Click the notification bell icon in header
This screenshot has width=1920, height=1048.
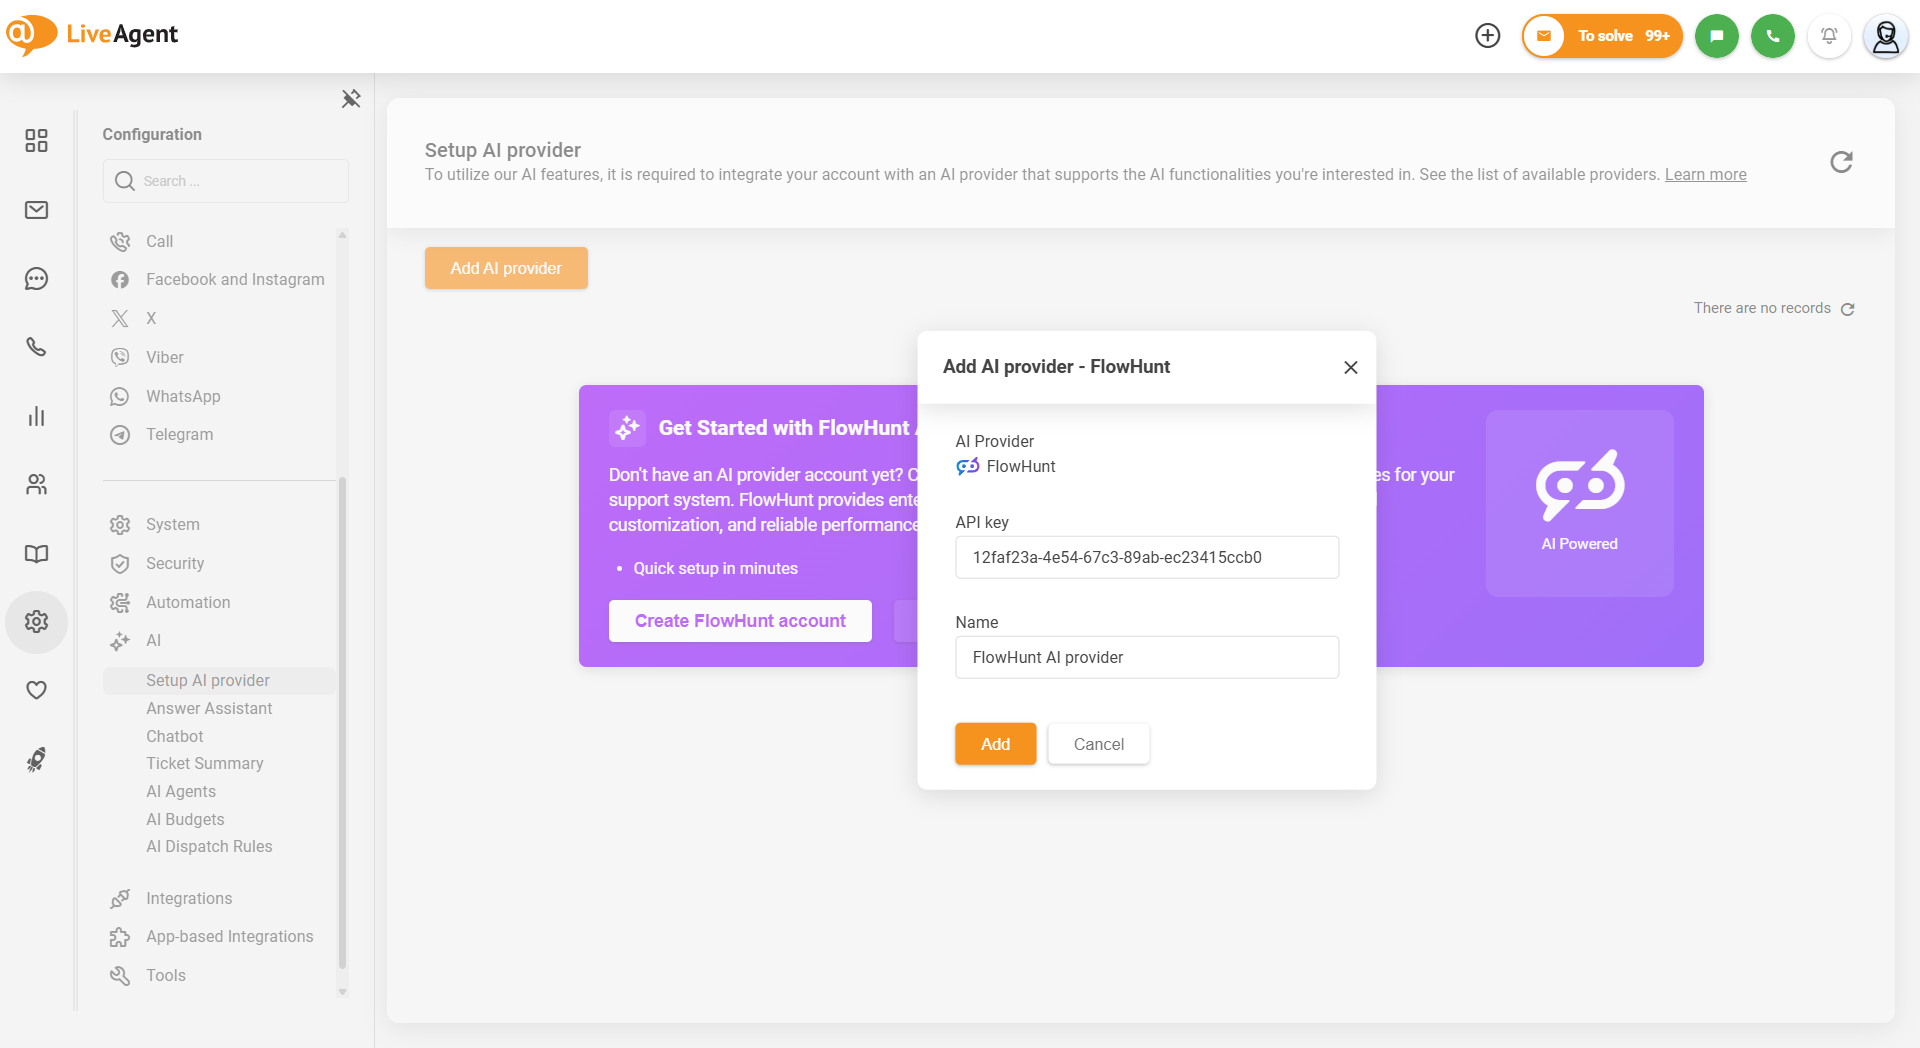coord(1829,36)
